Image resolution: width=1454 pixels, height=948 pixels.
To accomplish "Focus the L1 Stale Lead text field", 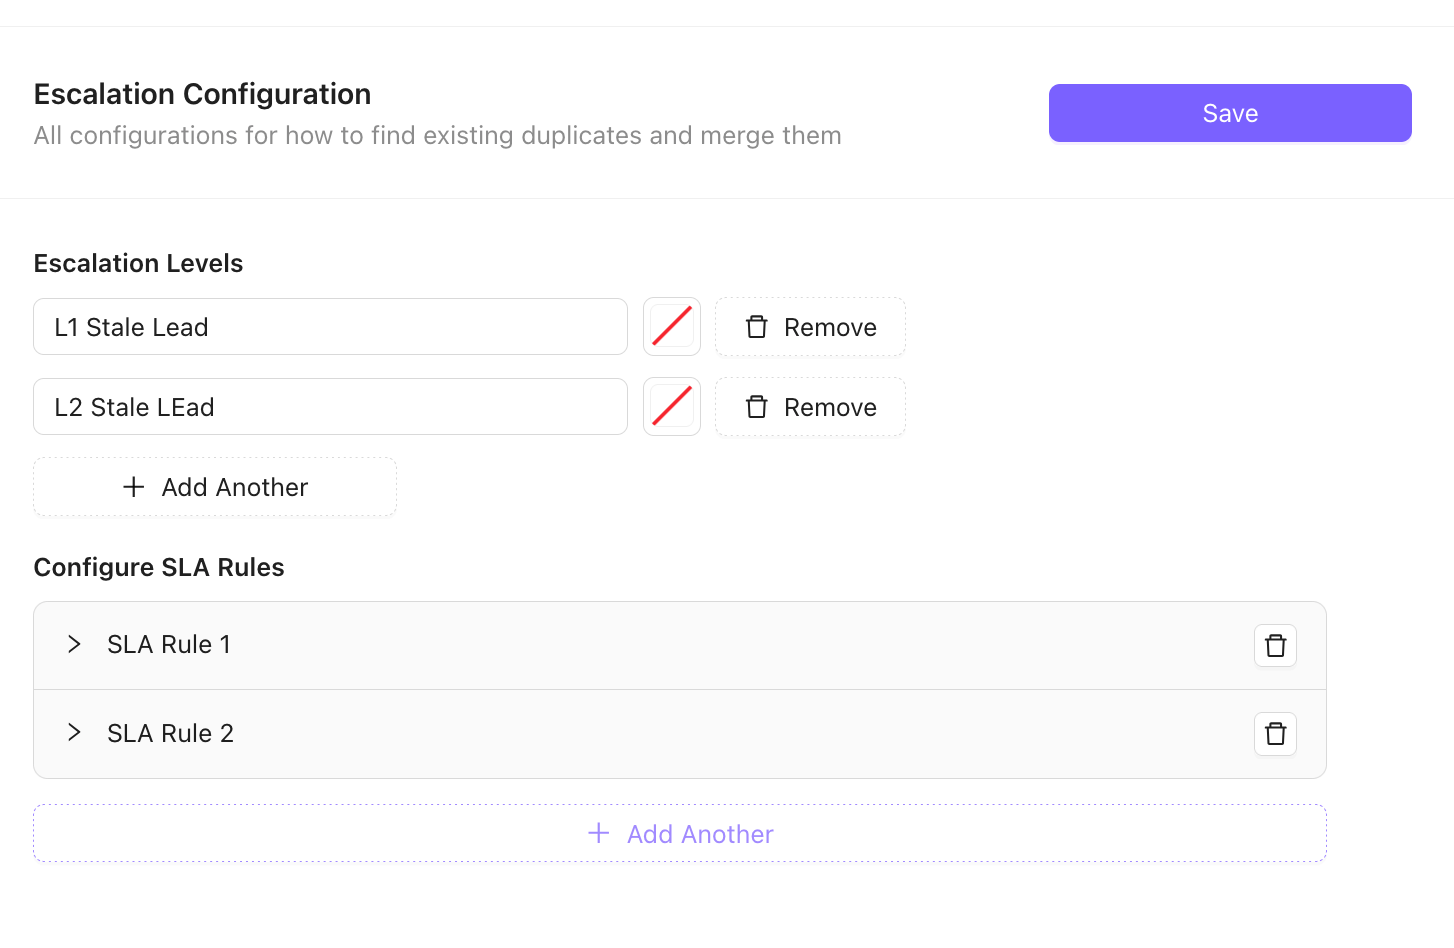I will pyautogui.click(x=330, y=327).
